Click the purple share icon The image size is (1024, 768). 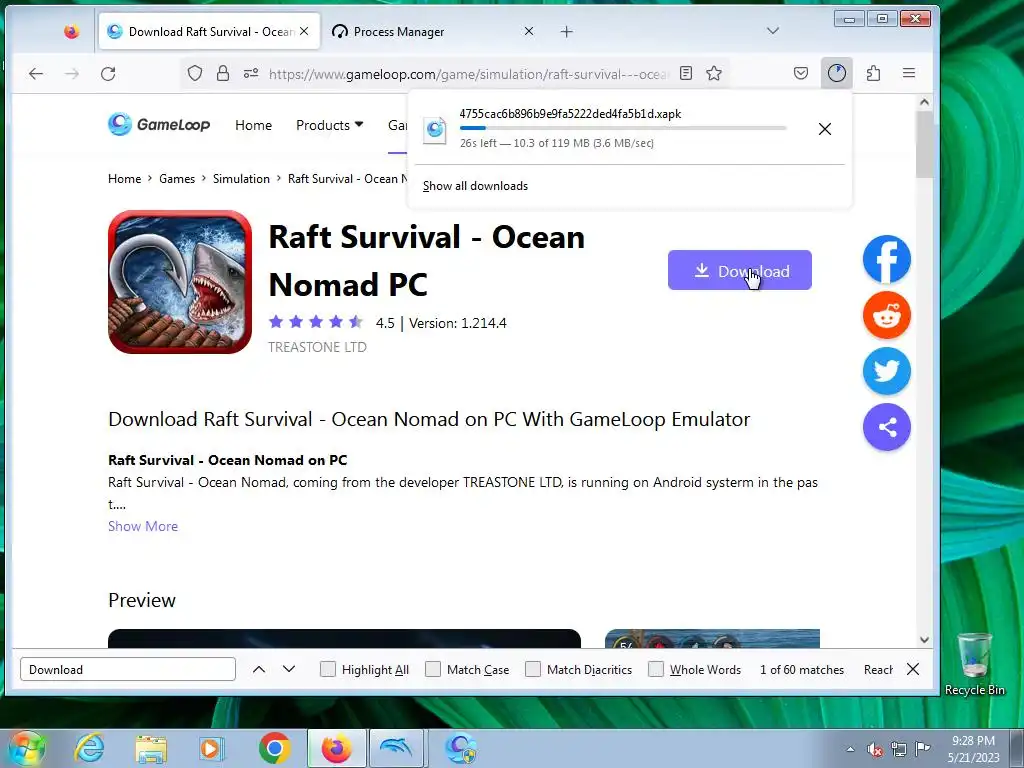(886, 428)
